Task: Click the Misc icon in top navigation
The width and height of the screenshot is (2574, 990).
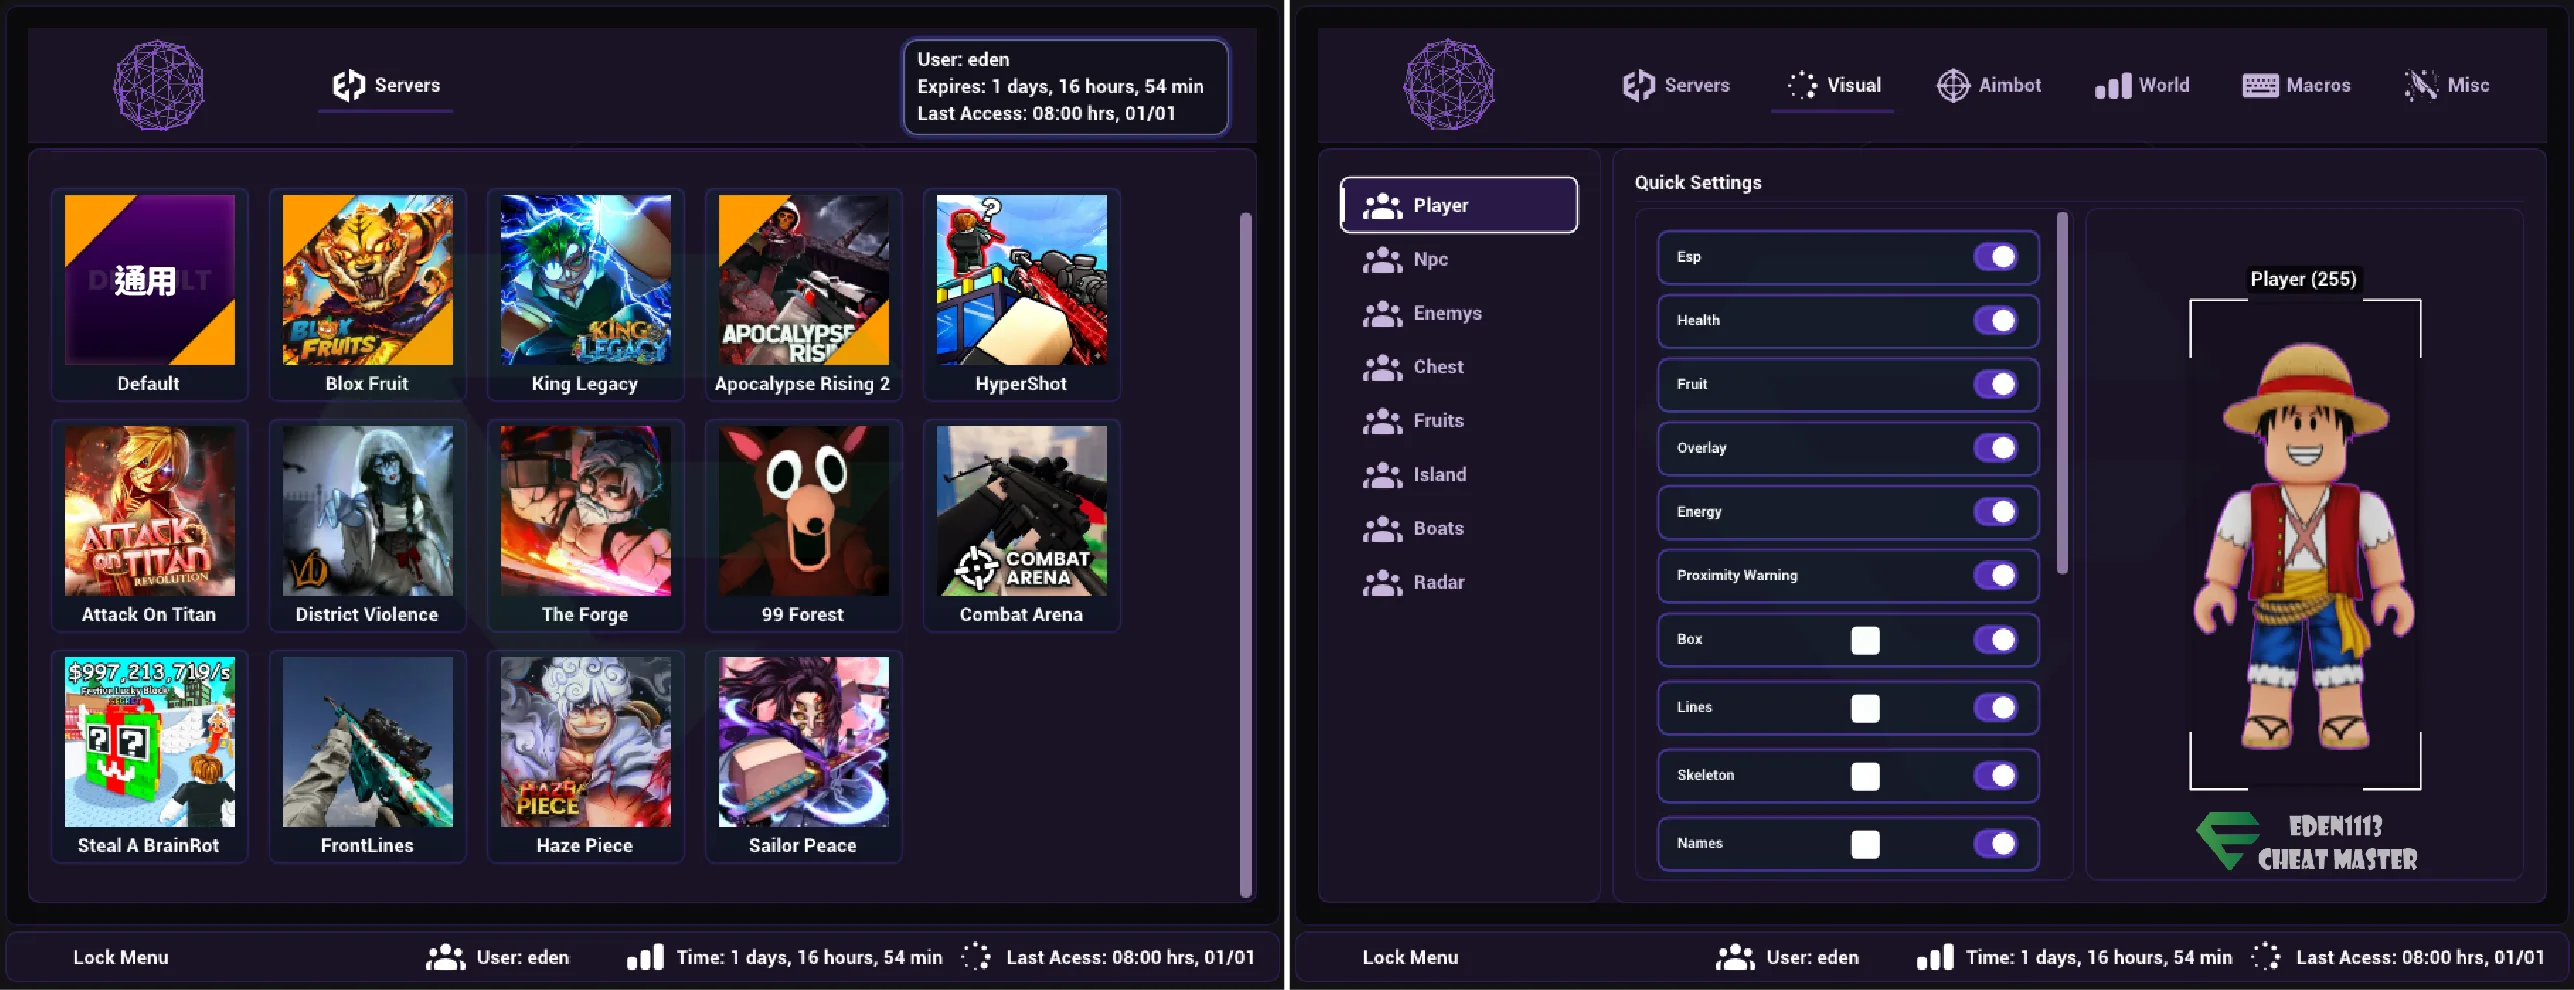Action: tap(2420, 86)
